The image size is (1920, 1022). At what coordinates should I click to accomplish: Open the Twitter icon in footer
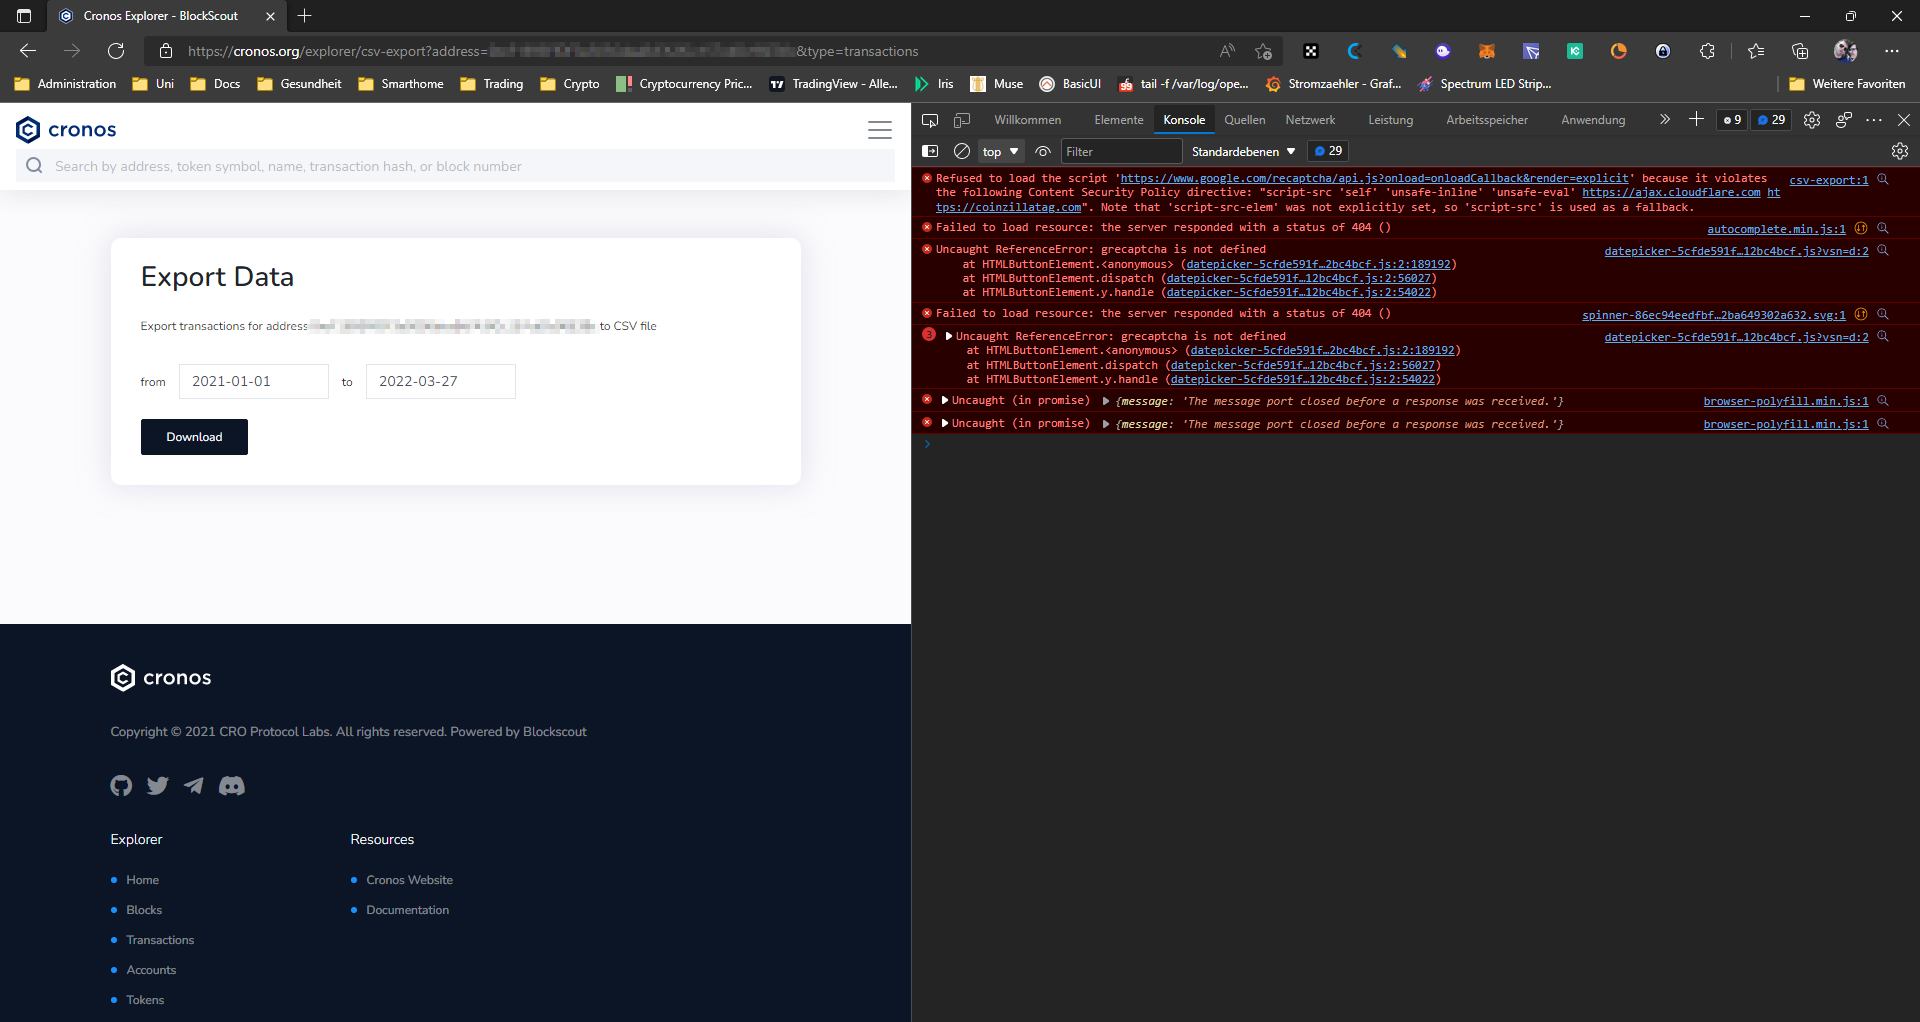pyautogui.click(x=158, y=786)
